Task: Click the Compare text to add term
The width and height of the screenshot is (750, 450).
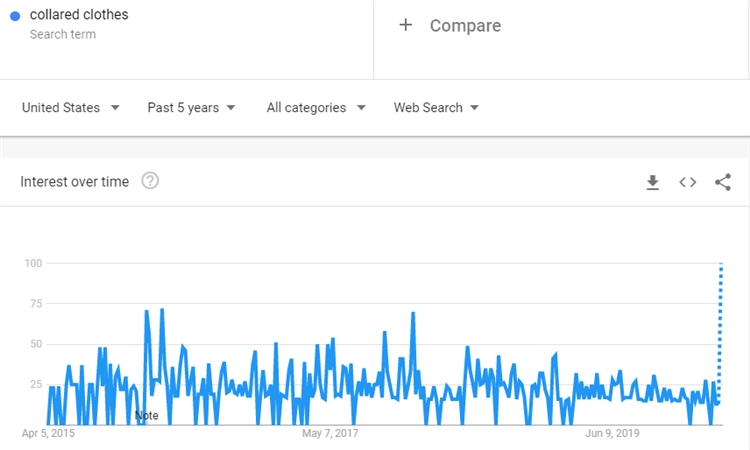Action: (465, 25)
